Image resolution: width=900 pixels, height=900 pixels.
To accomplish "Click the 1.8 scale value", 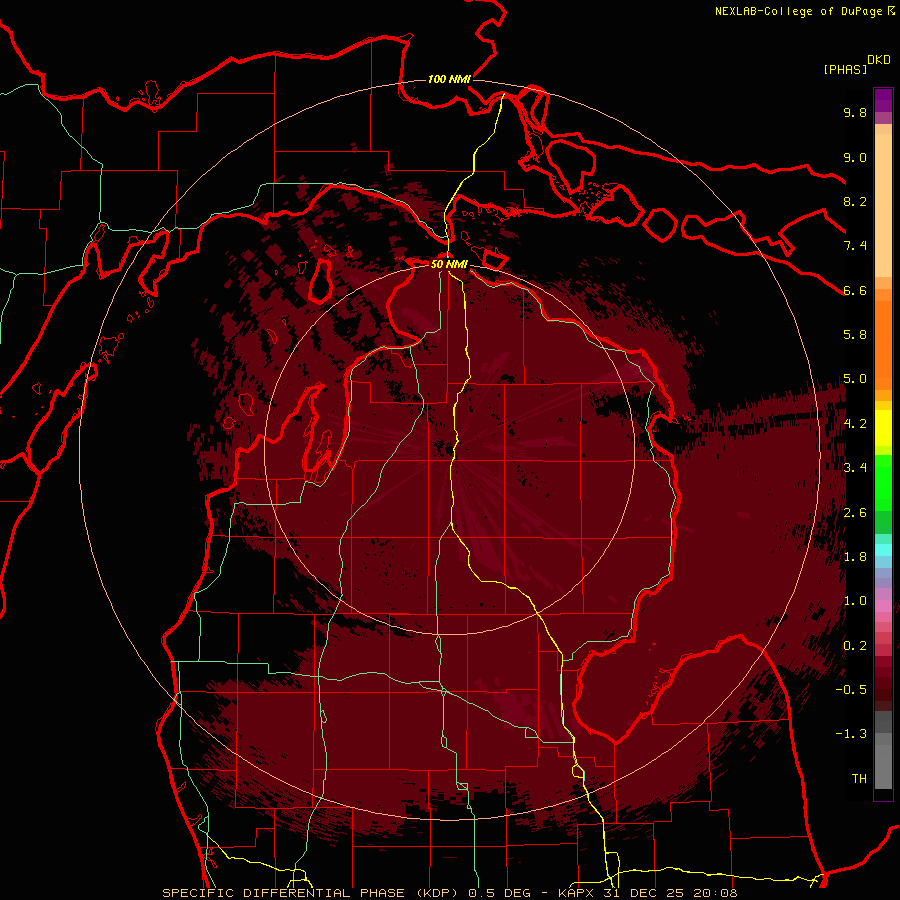I will pyautogui.click(x=855, y=557).
